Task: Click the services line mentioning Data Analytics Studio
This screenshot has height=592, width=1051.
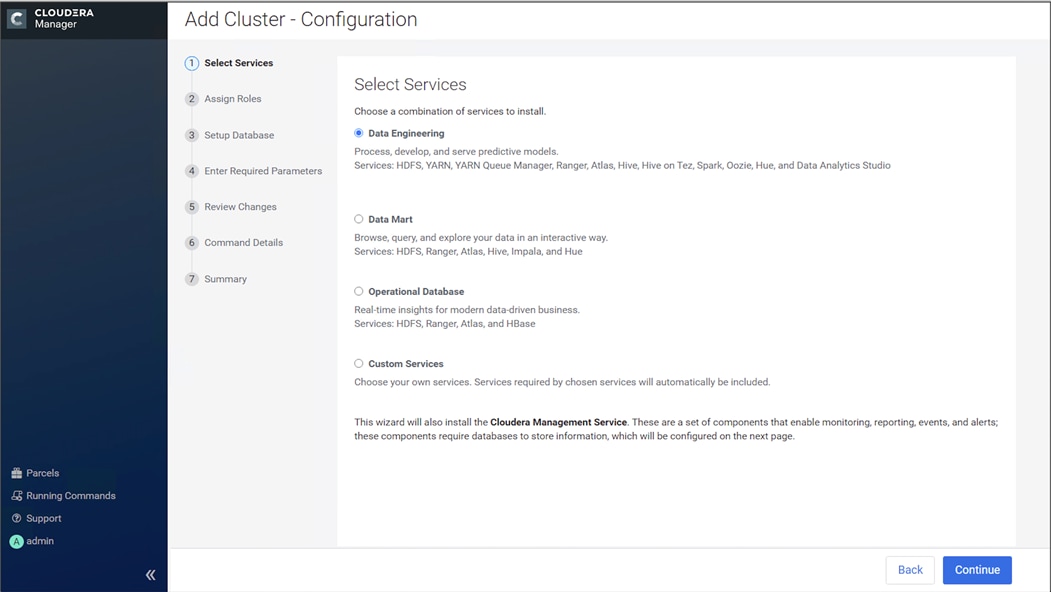Action: tap(622, 166)
